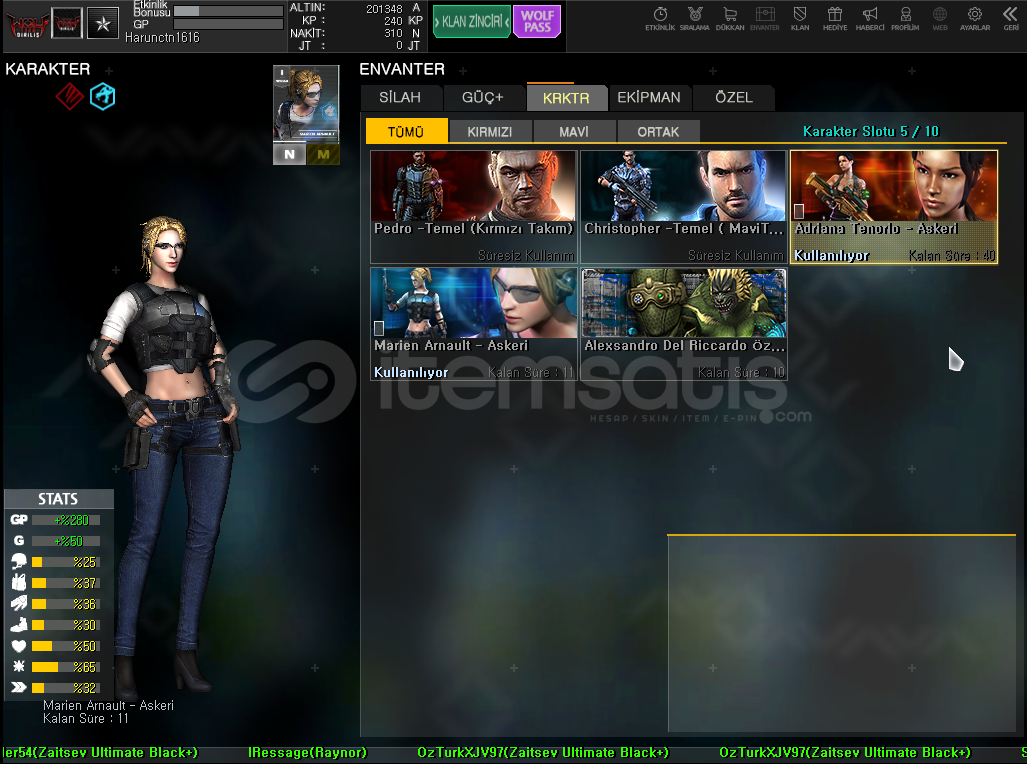The width and height of the screenshot is (1027, 764).
Task: Switch to the SİLAH tab
Action: click(400, 98)
